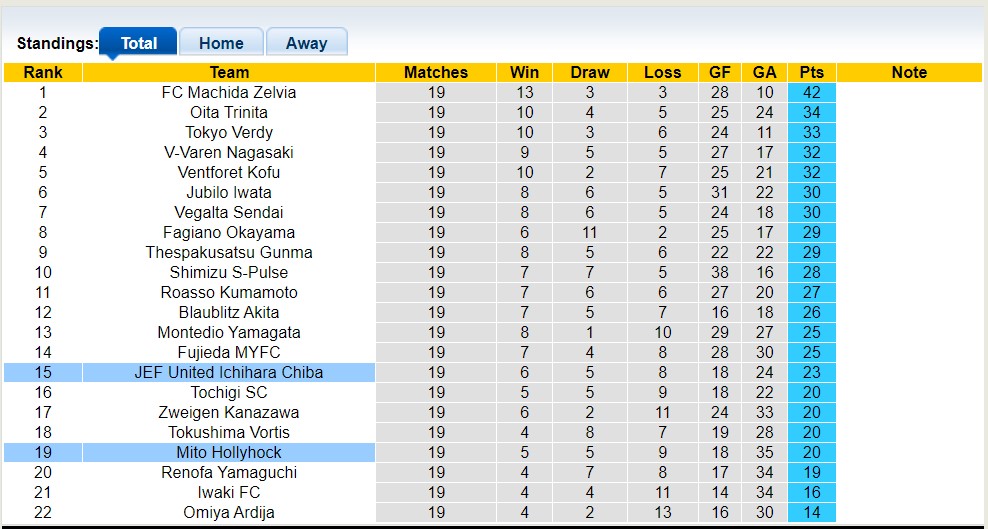
Task: Click the Pts column header
Action: click(x=812, y=72)
